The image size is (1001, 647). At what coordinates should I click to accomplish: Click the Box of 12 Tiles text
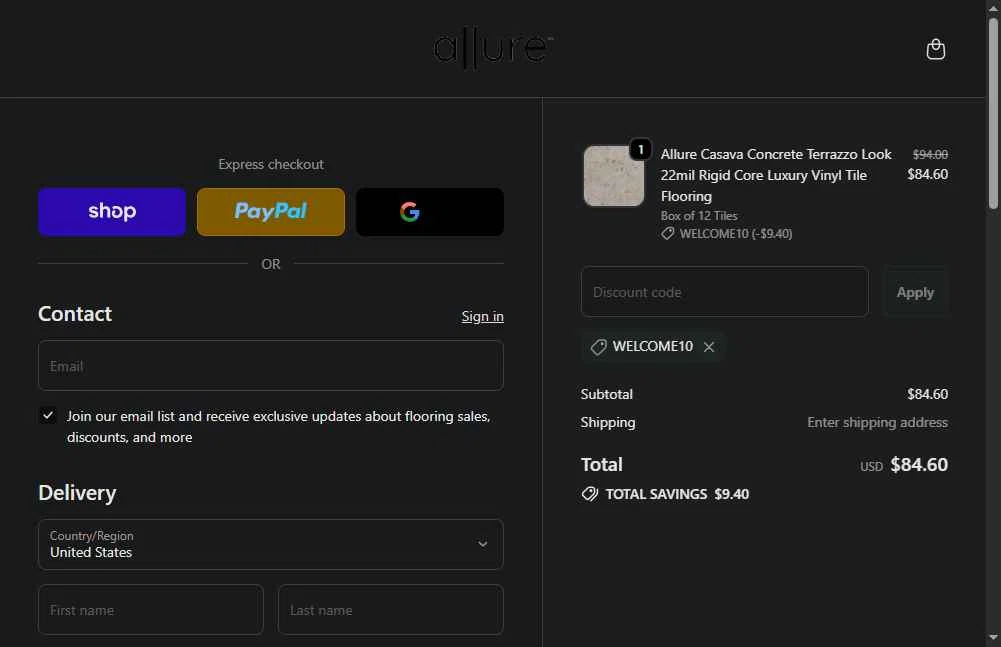[699, 216]
